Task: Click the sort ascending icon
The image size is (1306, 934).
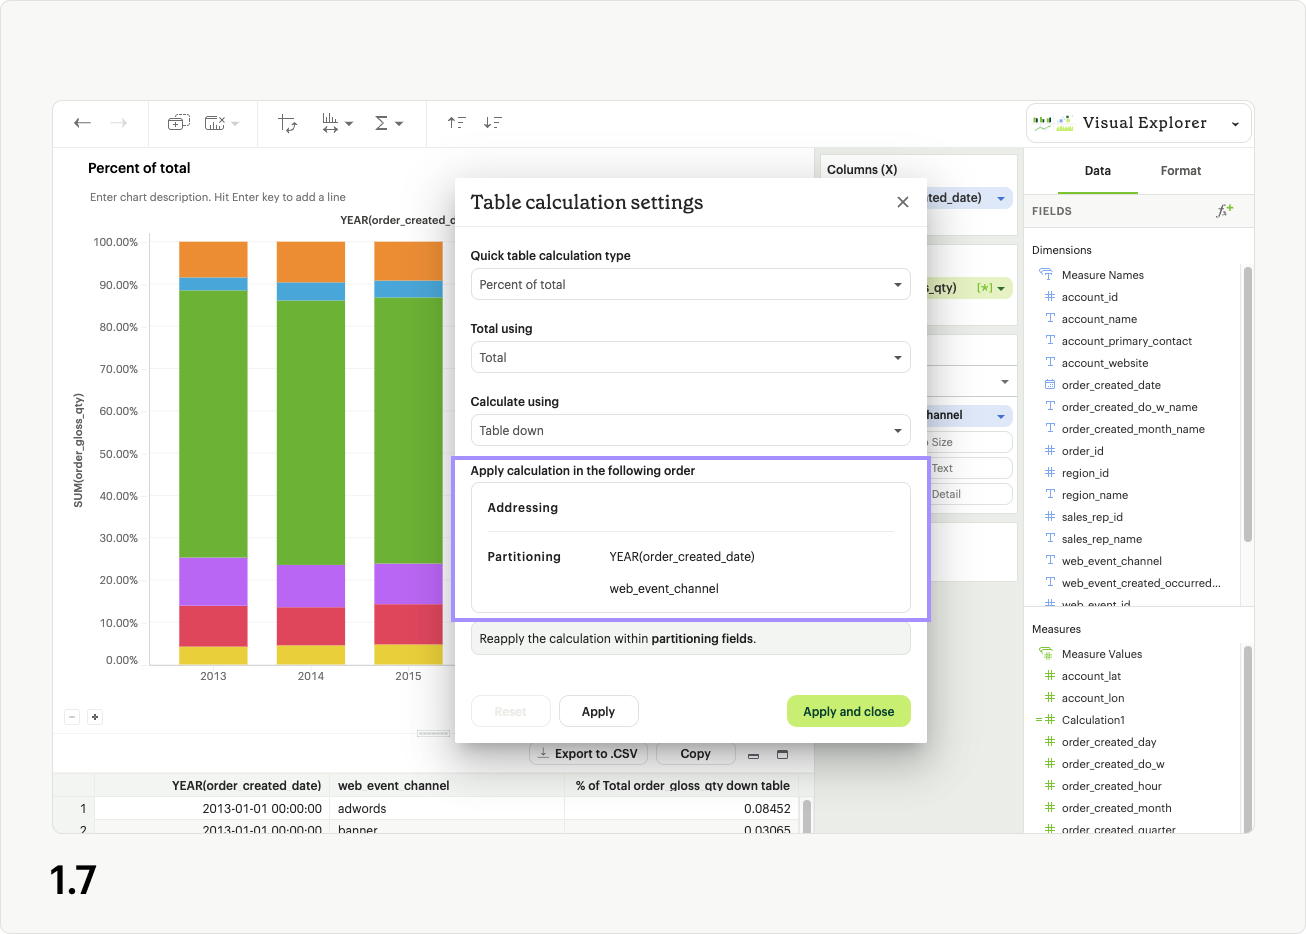Action: click(457, 123)
